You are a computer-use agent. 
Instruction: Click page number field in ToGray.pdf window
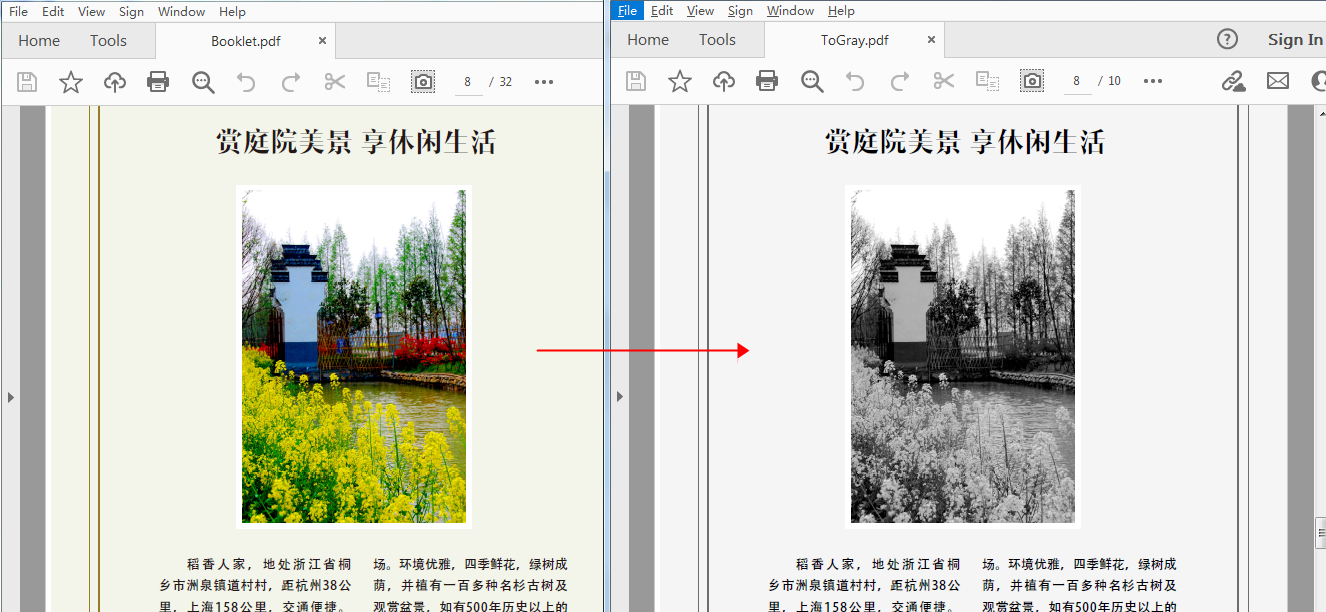1077,81
